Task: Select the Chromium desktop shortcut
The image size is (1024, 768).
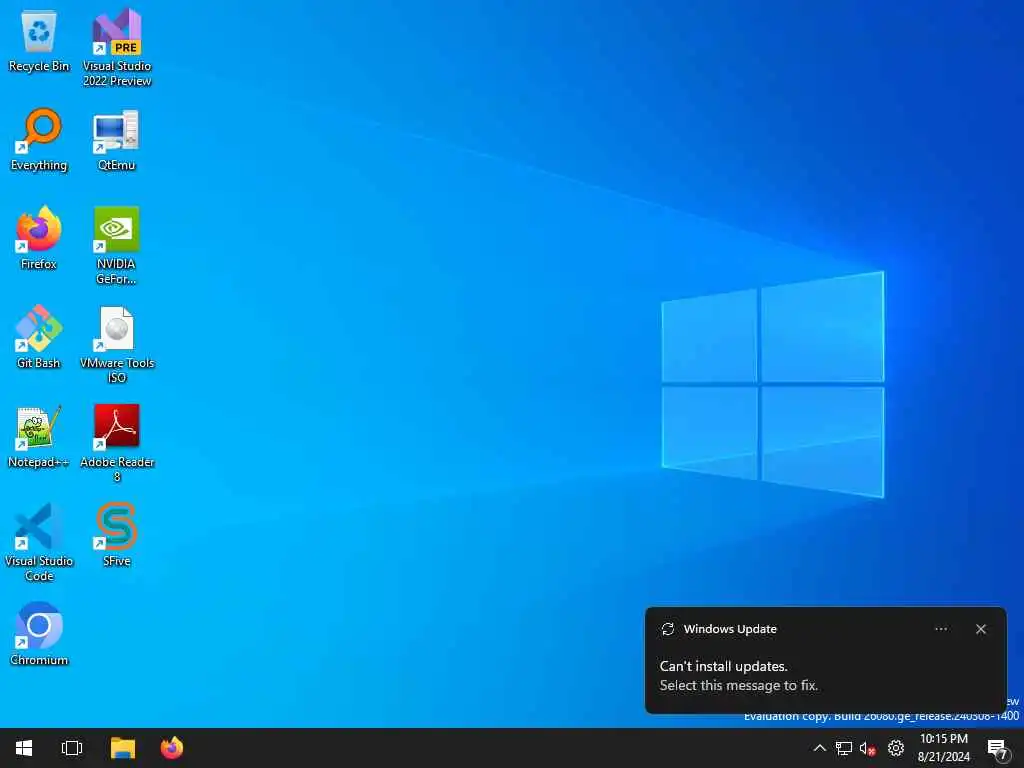Action: [x=39, y=633]
